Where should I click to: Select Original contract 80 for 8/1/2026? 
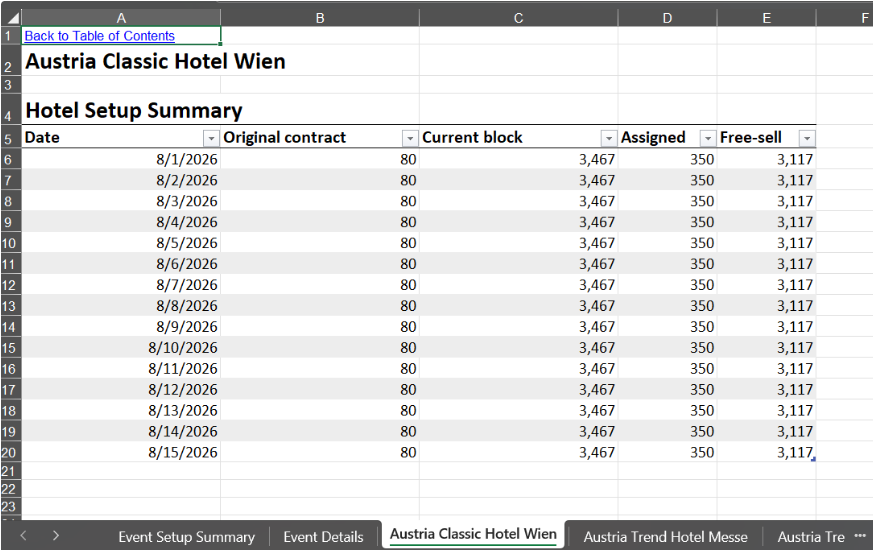[x=320, y=159]
